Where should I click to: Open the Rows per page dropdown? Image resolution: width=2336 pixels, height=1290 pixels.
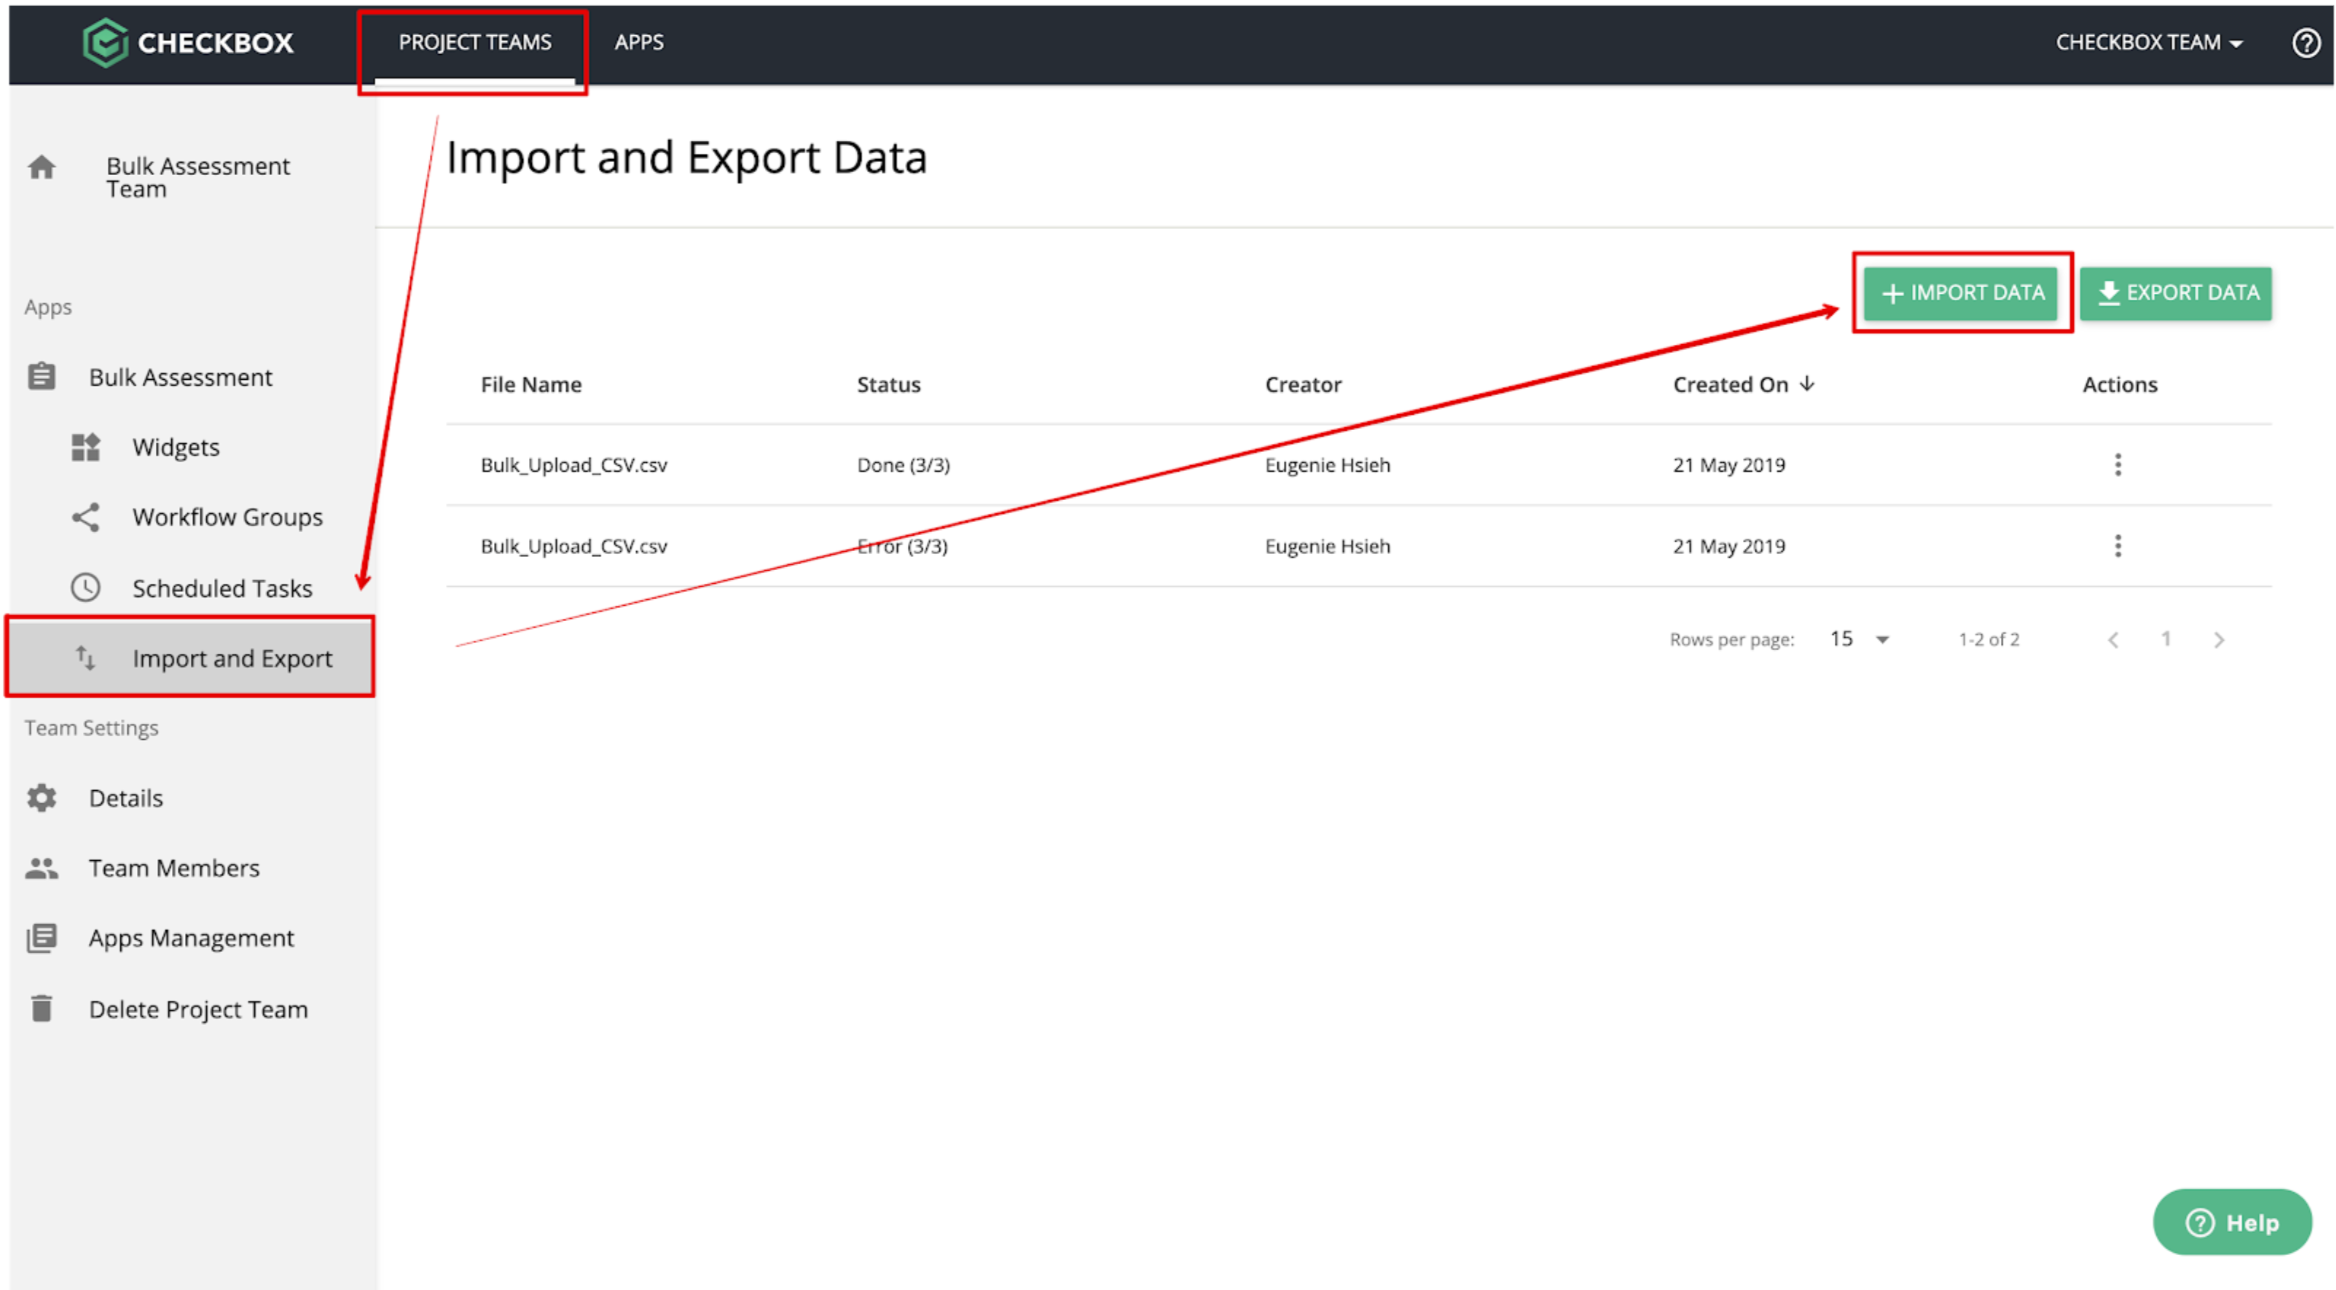(1859, 639)
